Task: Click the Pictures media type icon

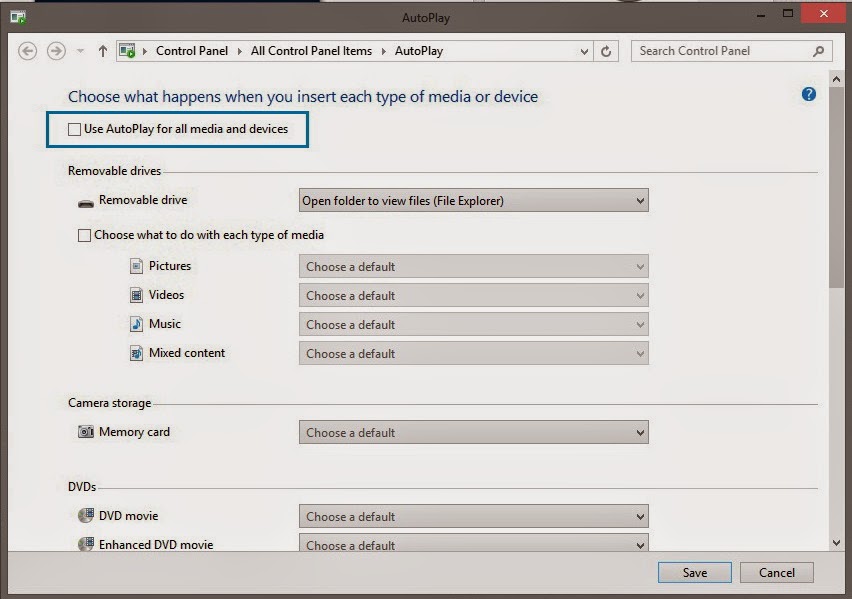Action: (134, 266)
